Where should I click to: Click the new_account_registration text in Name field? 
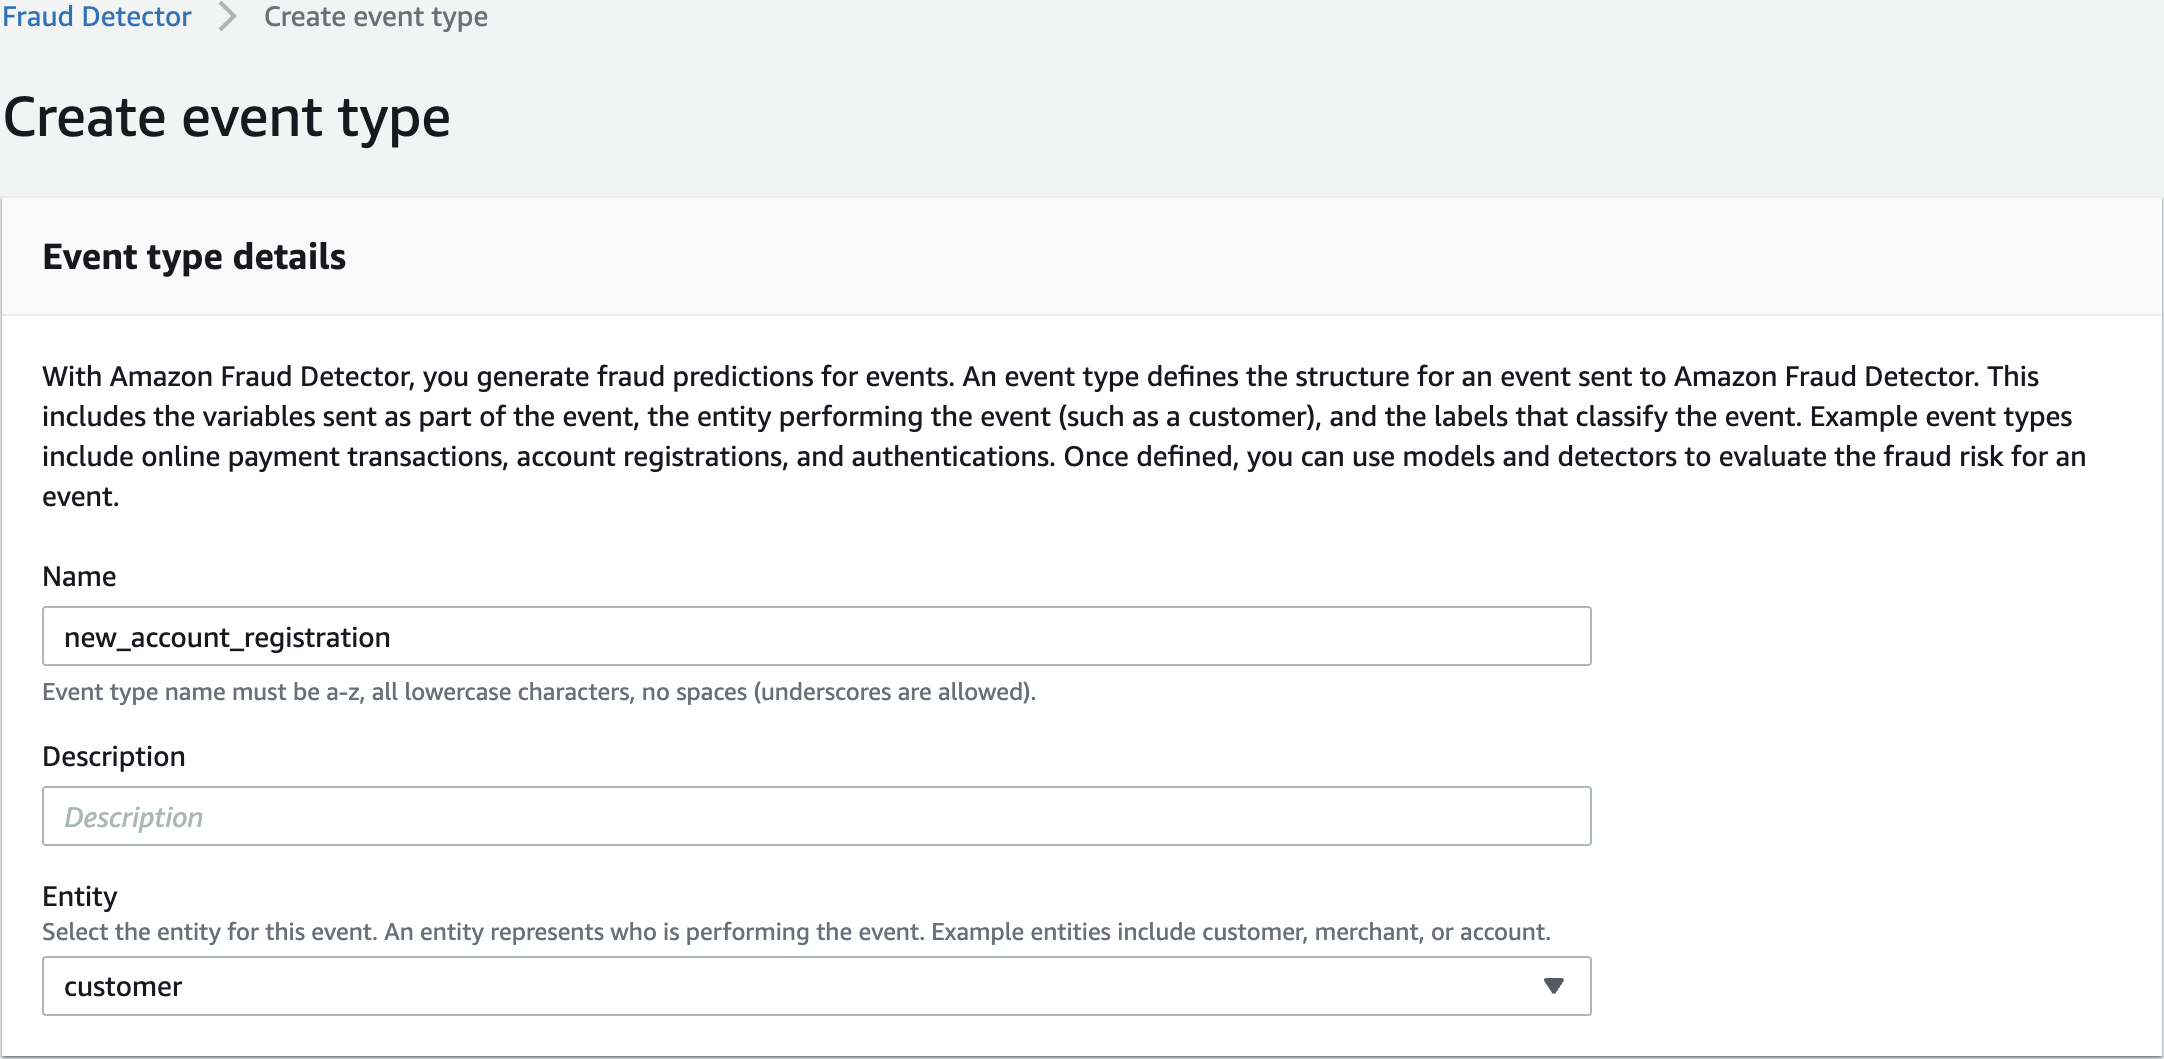pos(227,638)
